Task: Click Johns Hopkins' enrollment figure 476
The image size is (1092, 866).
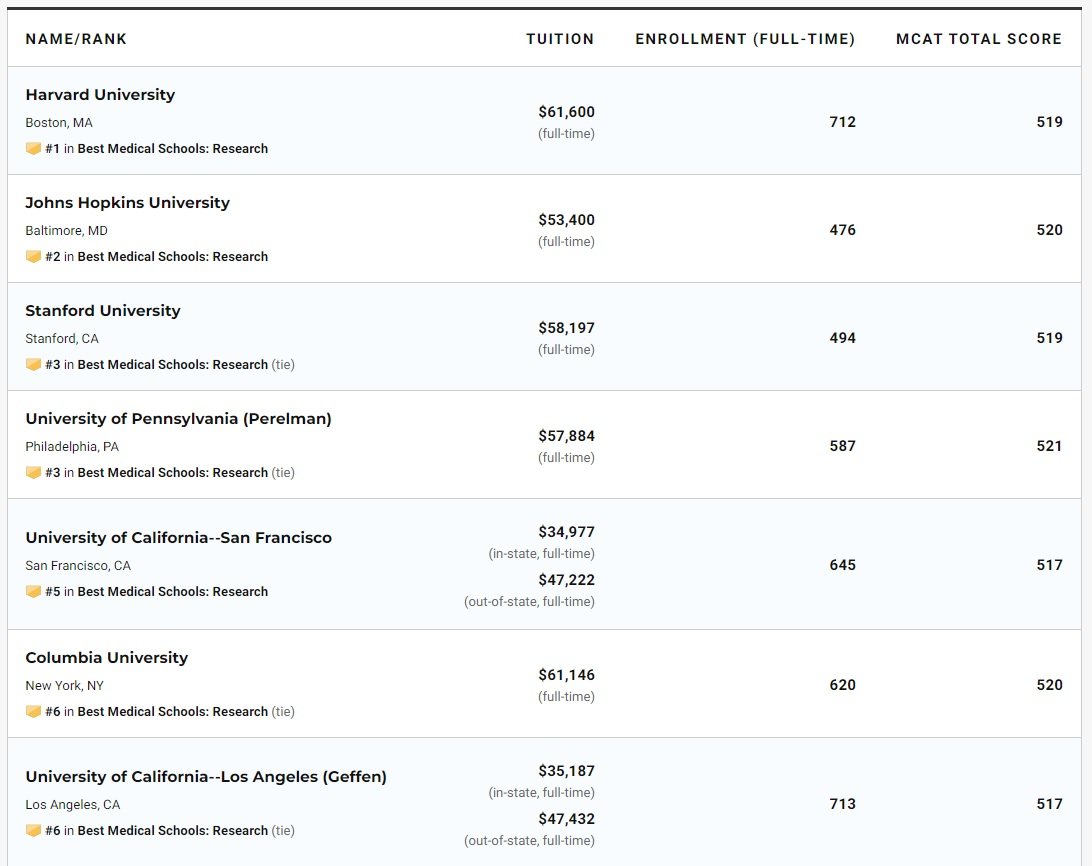Action: pyautogui.click(x=842, y=230)
